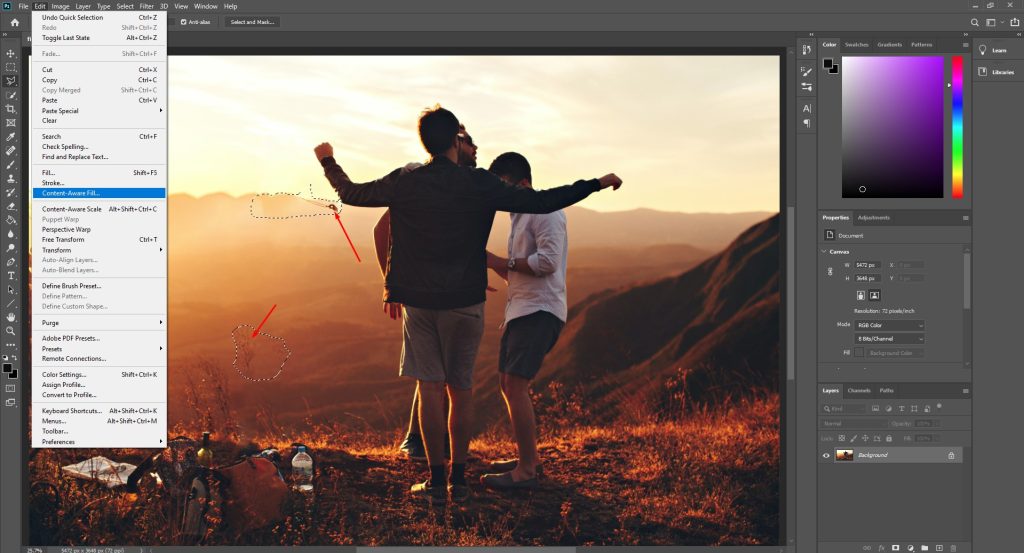This screenshot has width=1024, height=553.
Task: Select the Horizontal Type tool
Action: [x=11, y=275]
